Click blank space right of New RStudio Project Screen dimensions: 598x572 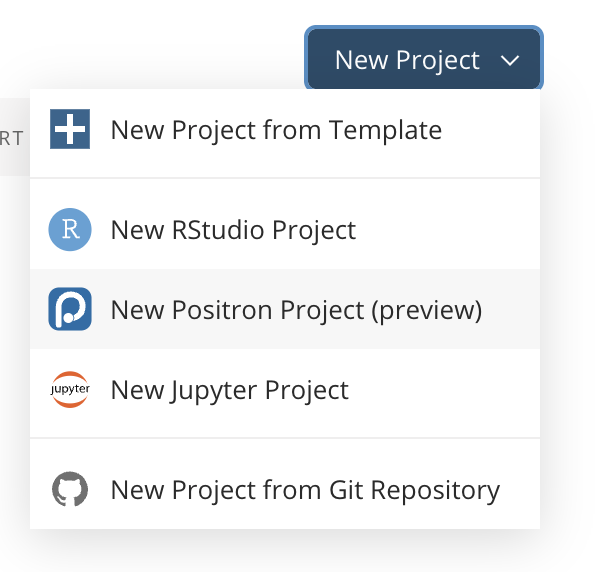pyautogui.click(x=446, y=230)
